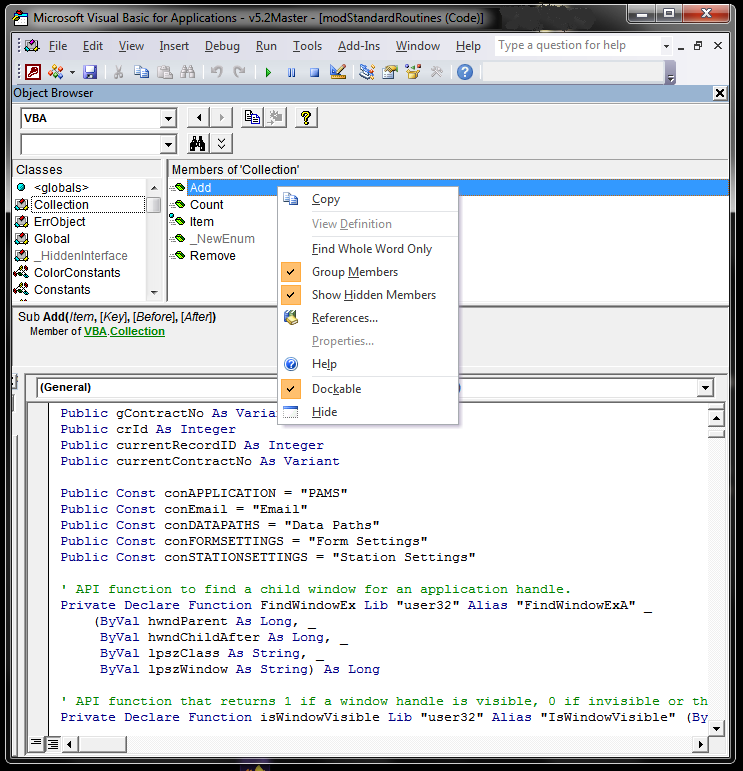743x771 pixels.
Task: Open the procedure dropdown arrow
Action: pos(705,387)
